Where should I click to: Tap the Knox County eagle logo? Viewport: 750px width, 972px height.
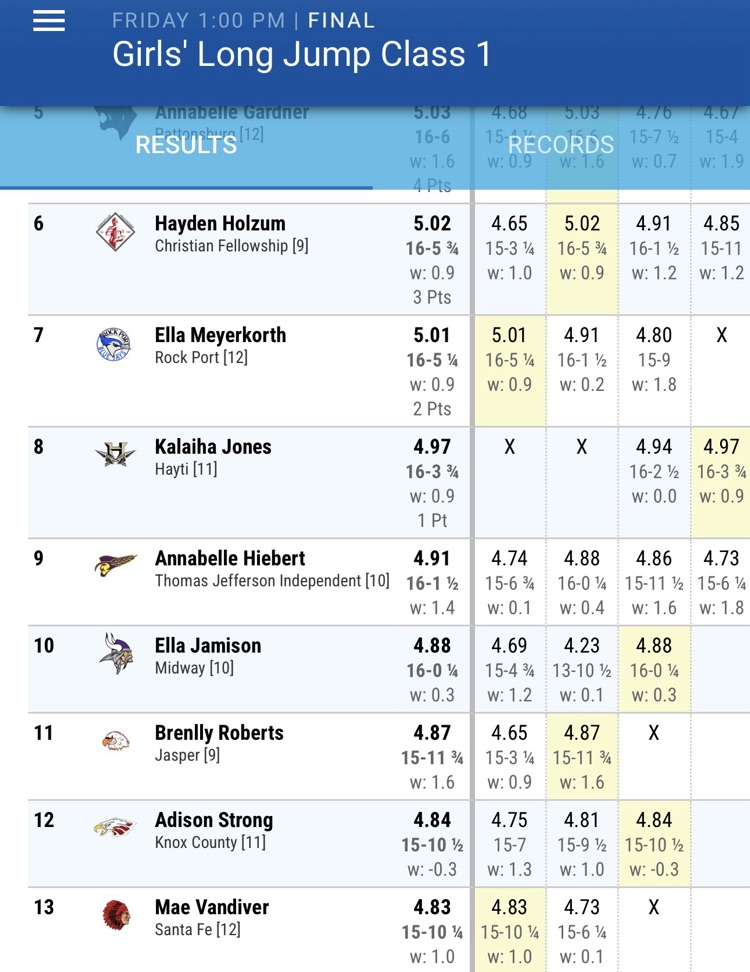point(115,828)
